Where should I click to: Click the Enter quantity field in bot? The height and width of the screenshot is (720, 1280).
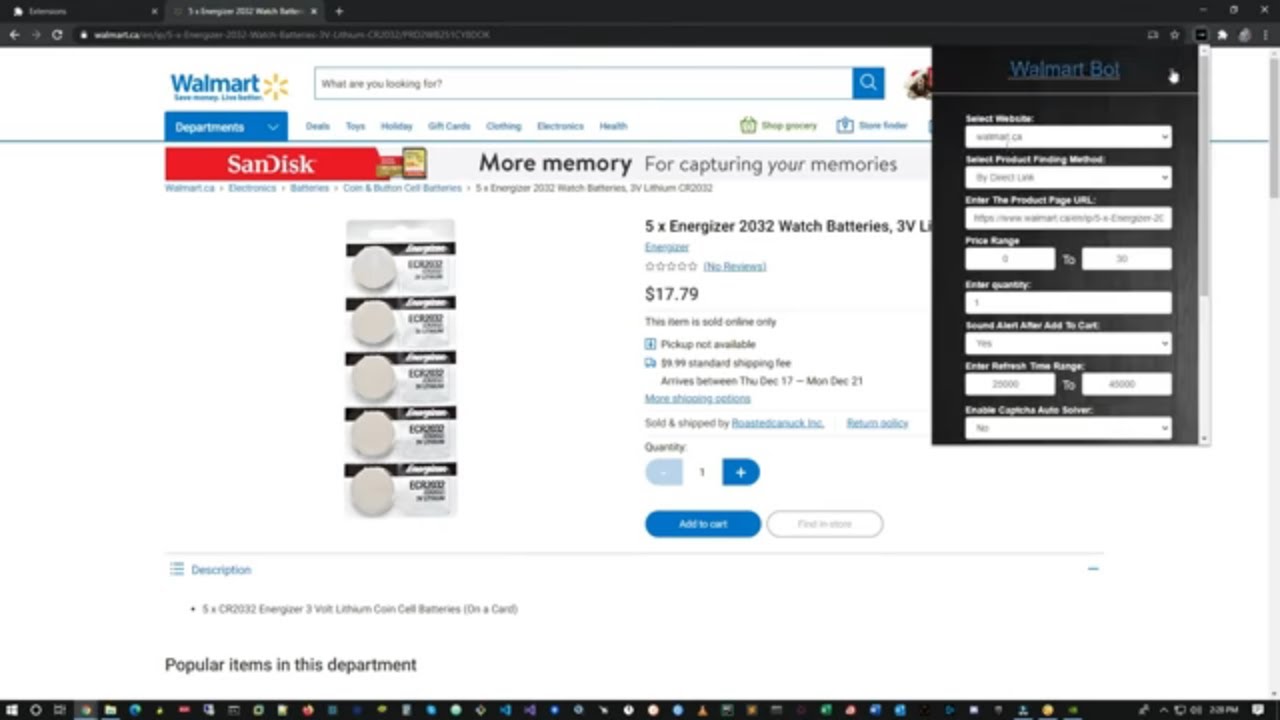click(1068, 302)
